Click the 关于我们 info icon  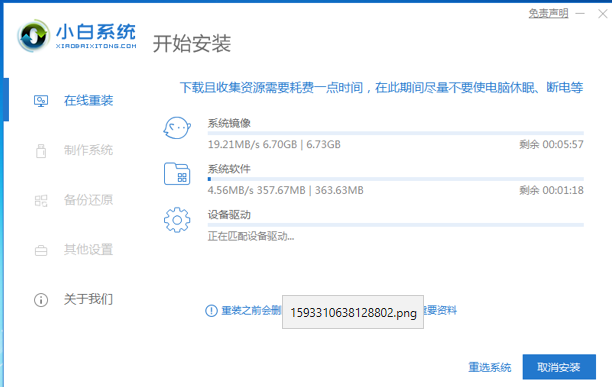(x=41, y=300)
